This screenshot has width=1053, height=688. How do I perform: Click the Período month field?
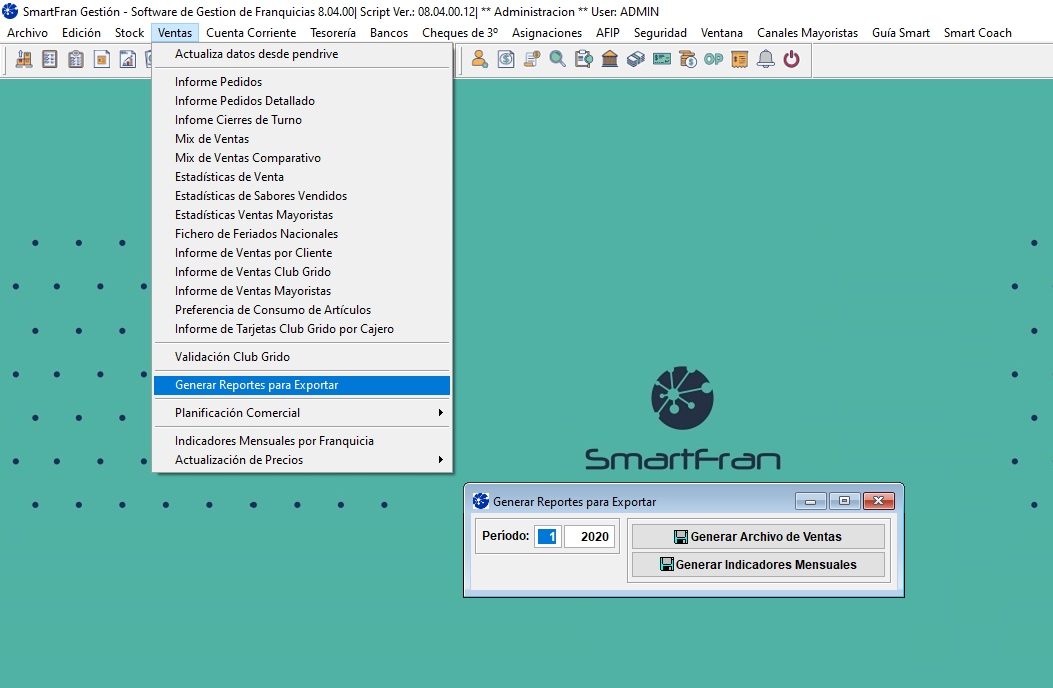[547, 537]
